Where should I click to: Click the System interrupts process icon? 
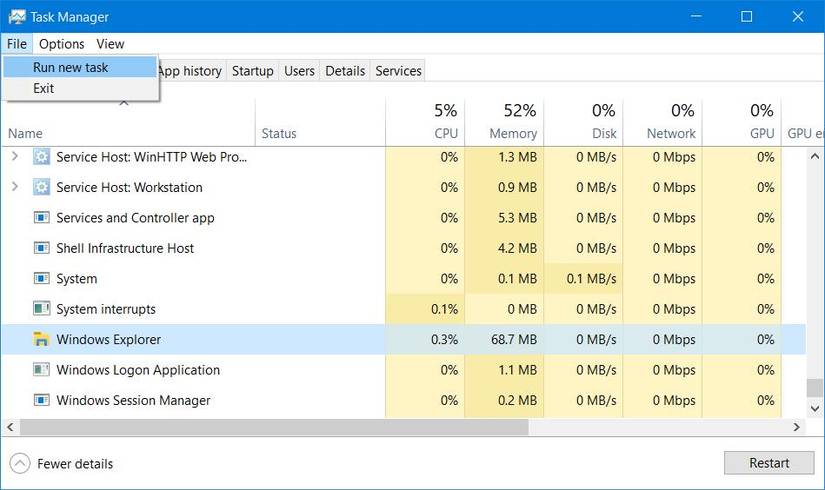click(x=42, y=308)
